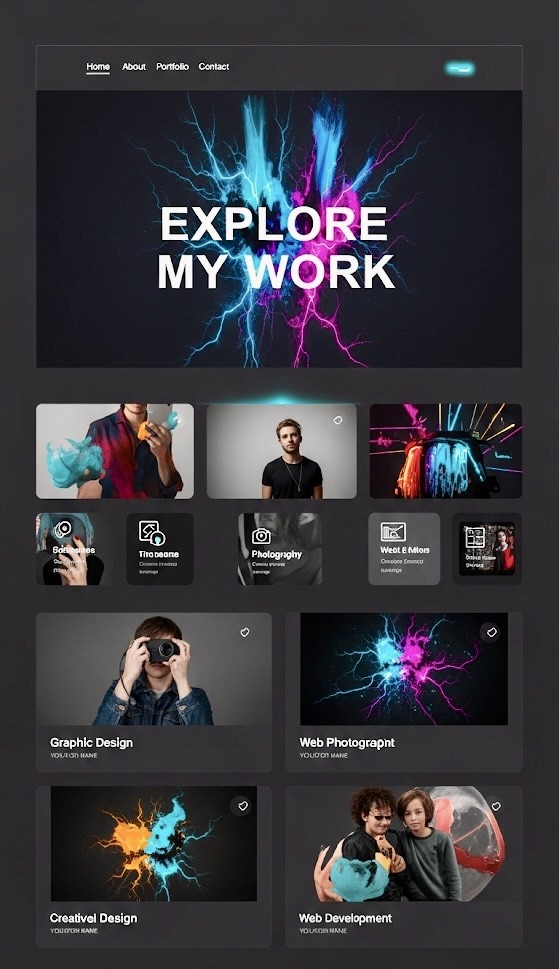This screenshot has width=559, height=969.
Task: Click the tag icon on the man portrait
Action: click(337, 420)
